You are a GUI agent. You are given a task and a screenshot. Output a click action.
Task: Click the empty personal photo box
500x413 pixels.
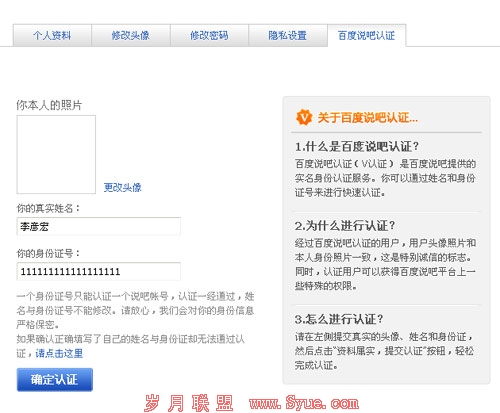pyautogui.click(x=56, y=155)
